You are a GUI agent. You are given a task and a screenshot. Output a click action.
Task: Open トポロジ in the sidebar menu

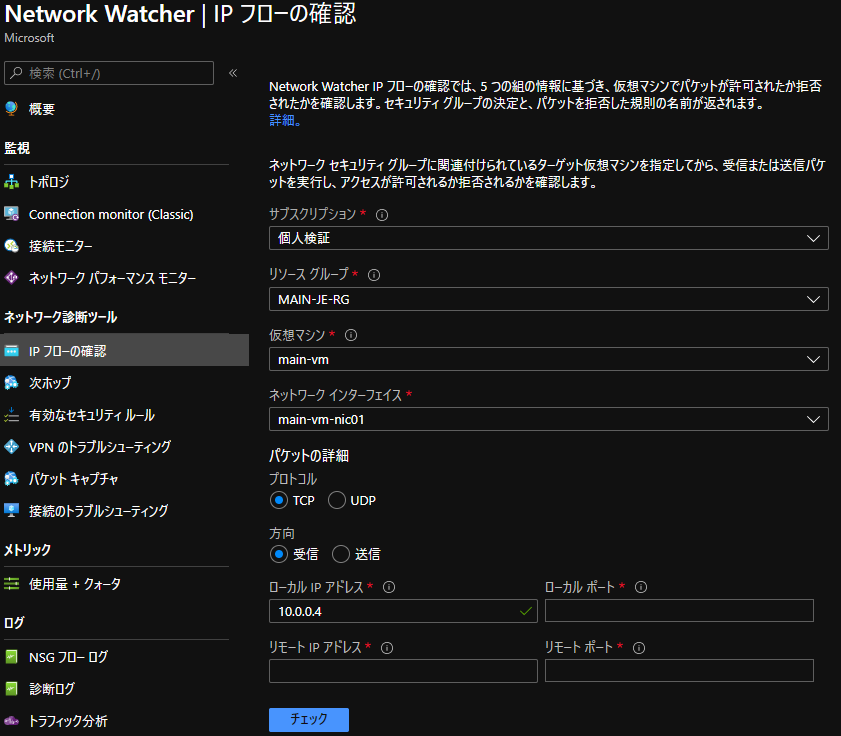coord(49,182)
